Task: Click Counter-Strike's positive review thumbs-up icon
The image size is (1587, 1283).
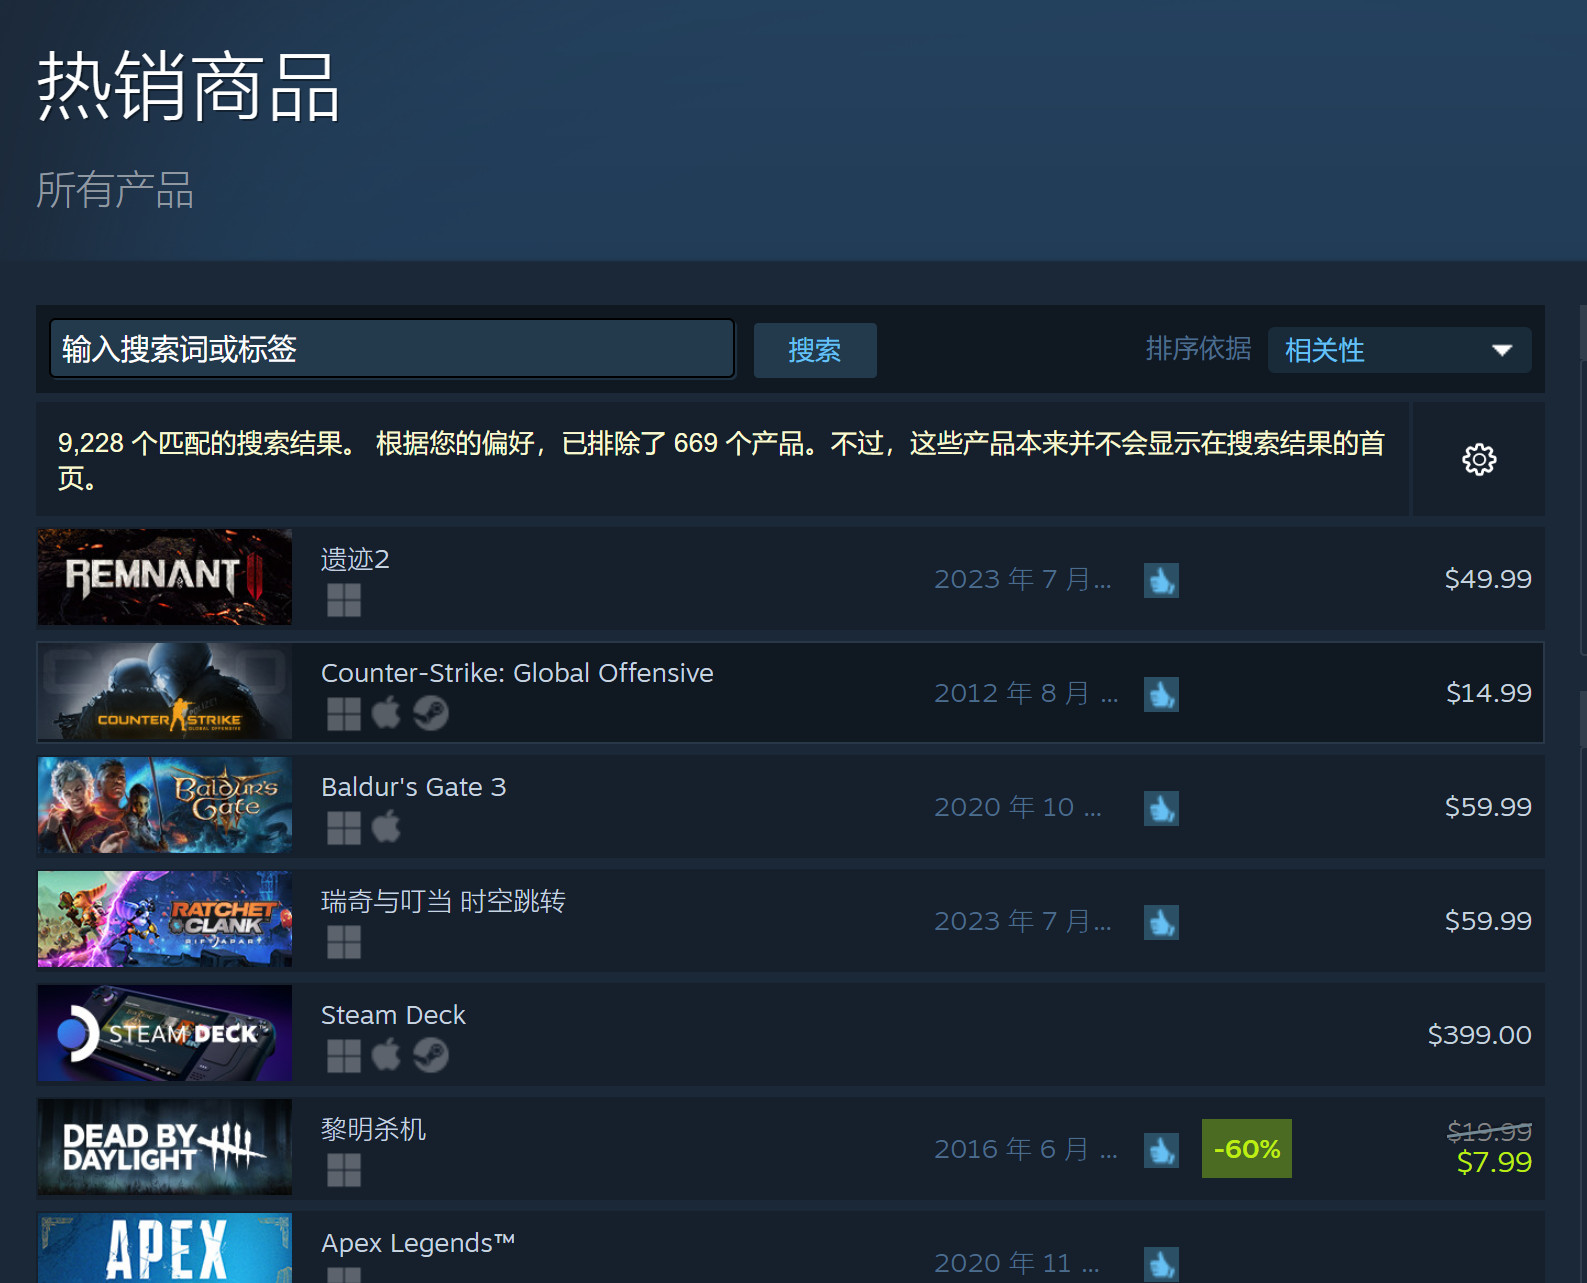Action: click(x=1161, y=694)
